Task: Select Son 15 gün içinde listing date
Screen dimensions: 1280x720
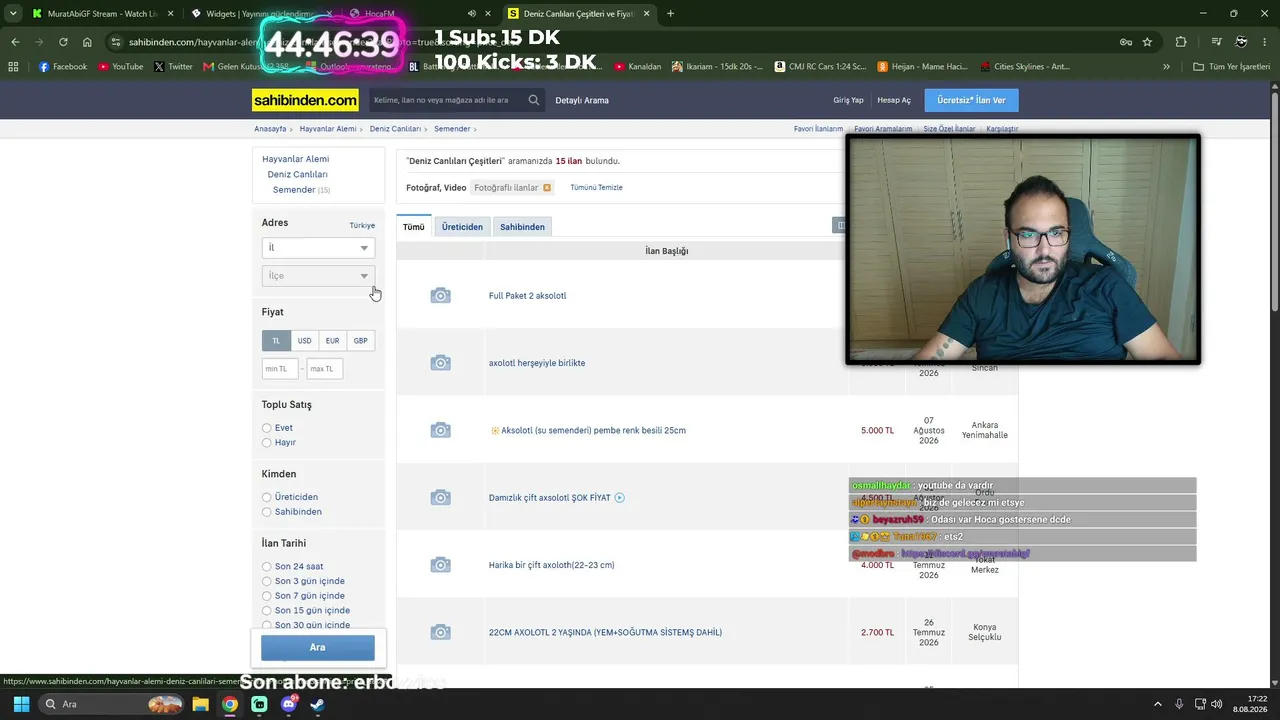Action: (x=266, y=610)
